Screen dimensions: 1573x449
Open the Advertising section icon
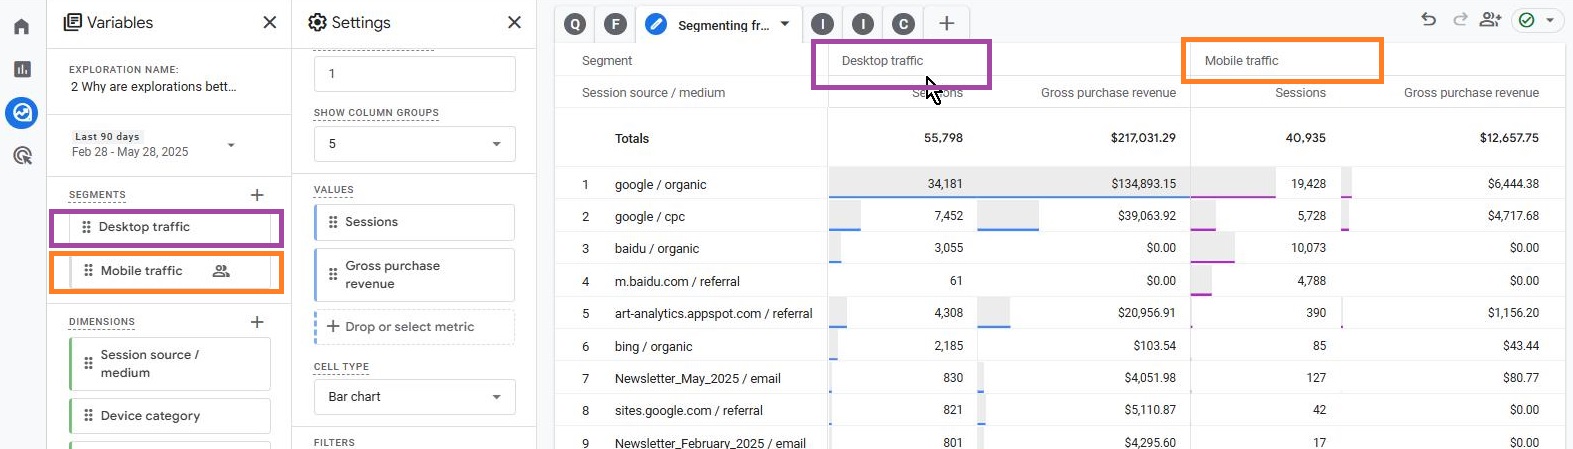pos(22,155)
